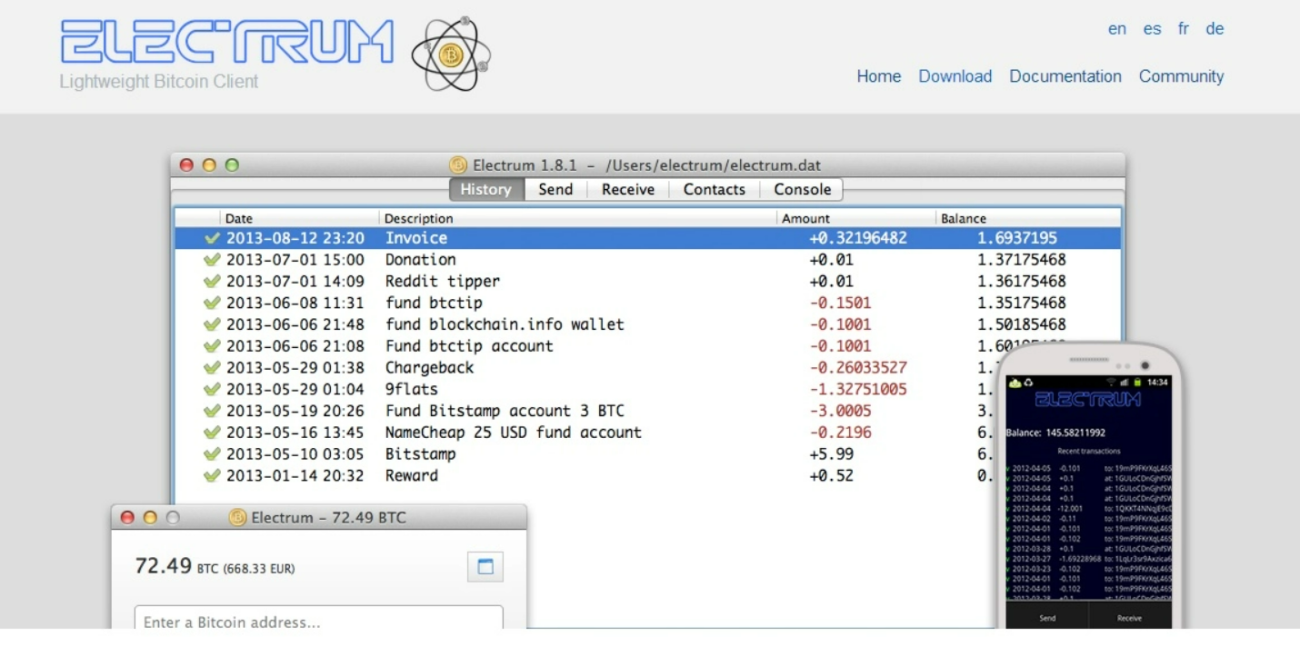Open the Console tab
This screenshot has height=647, width=1300.
[x=802, y=190]
